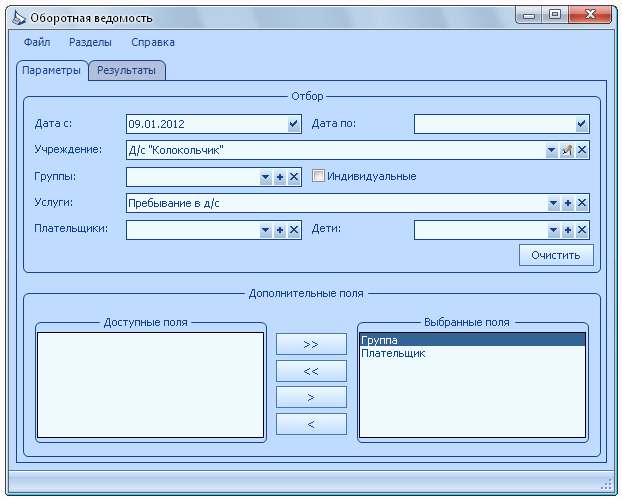
Task: Click the checkmark icon in Дата с field
Action: tap(293, 124)
